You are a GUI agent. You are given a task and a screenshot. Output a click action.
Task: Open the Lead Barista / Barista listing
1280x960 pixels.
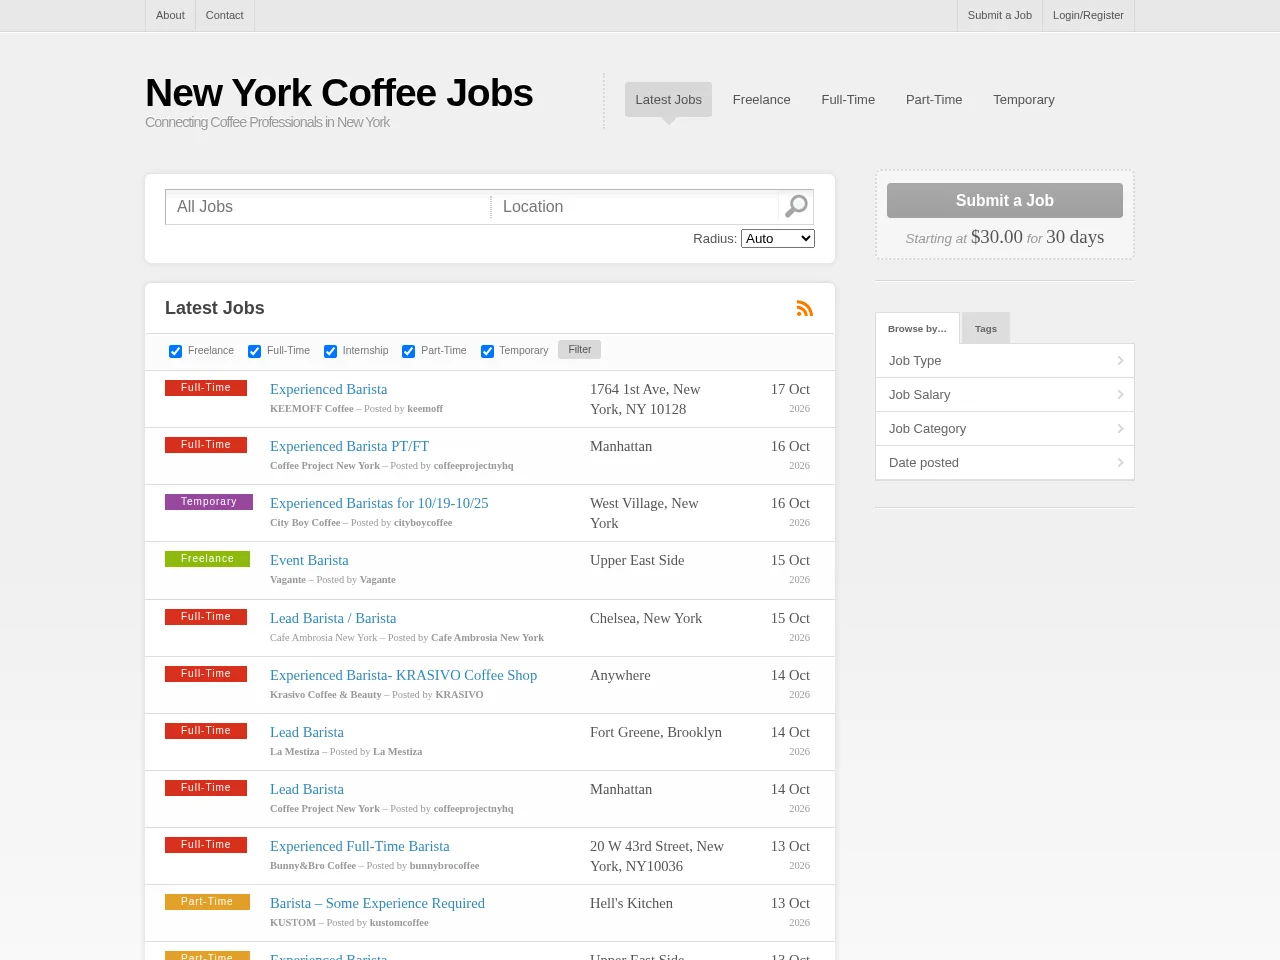333,618
